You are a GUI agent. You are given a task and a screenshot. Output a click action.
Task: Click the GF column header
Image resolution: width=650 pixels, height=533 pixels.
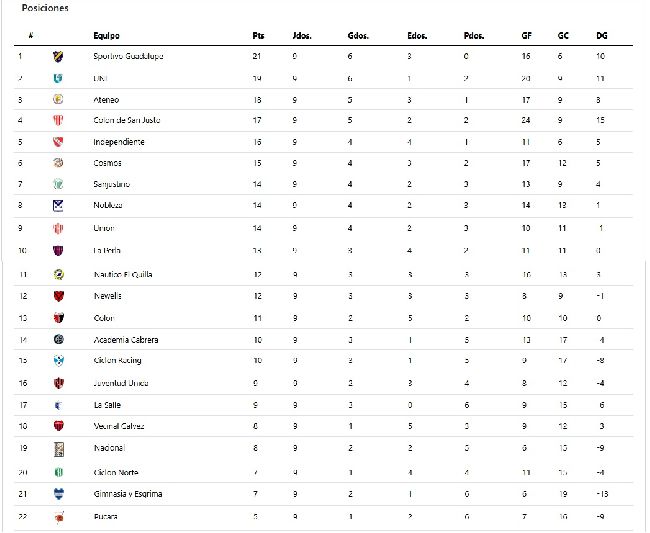(526, 36)
